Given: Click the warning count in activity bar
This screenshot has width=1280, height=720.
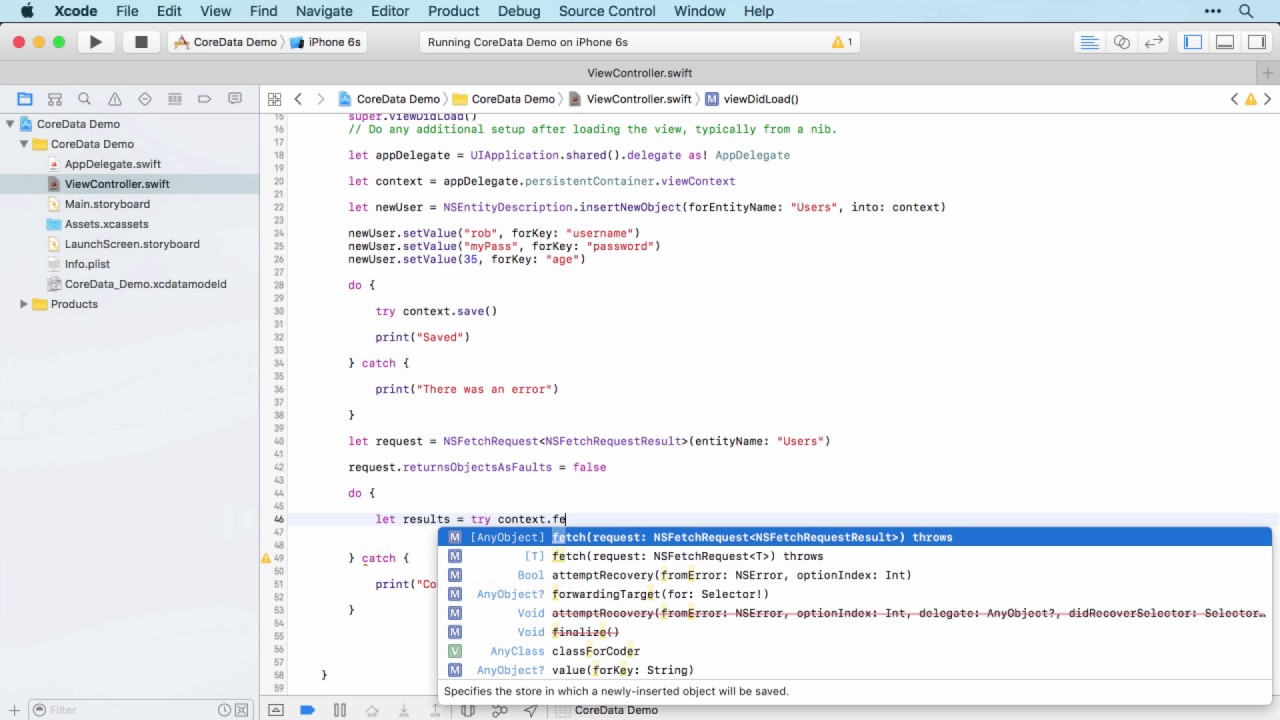Looking at the screenshot, I should pyautogui.click(x=842, y=42).
